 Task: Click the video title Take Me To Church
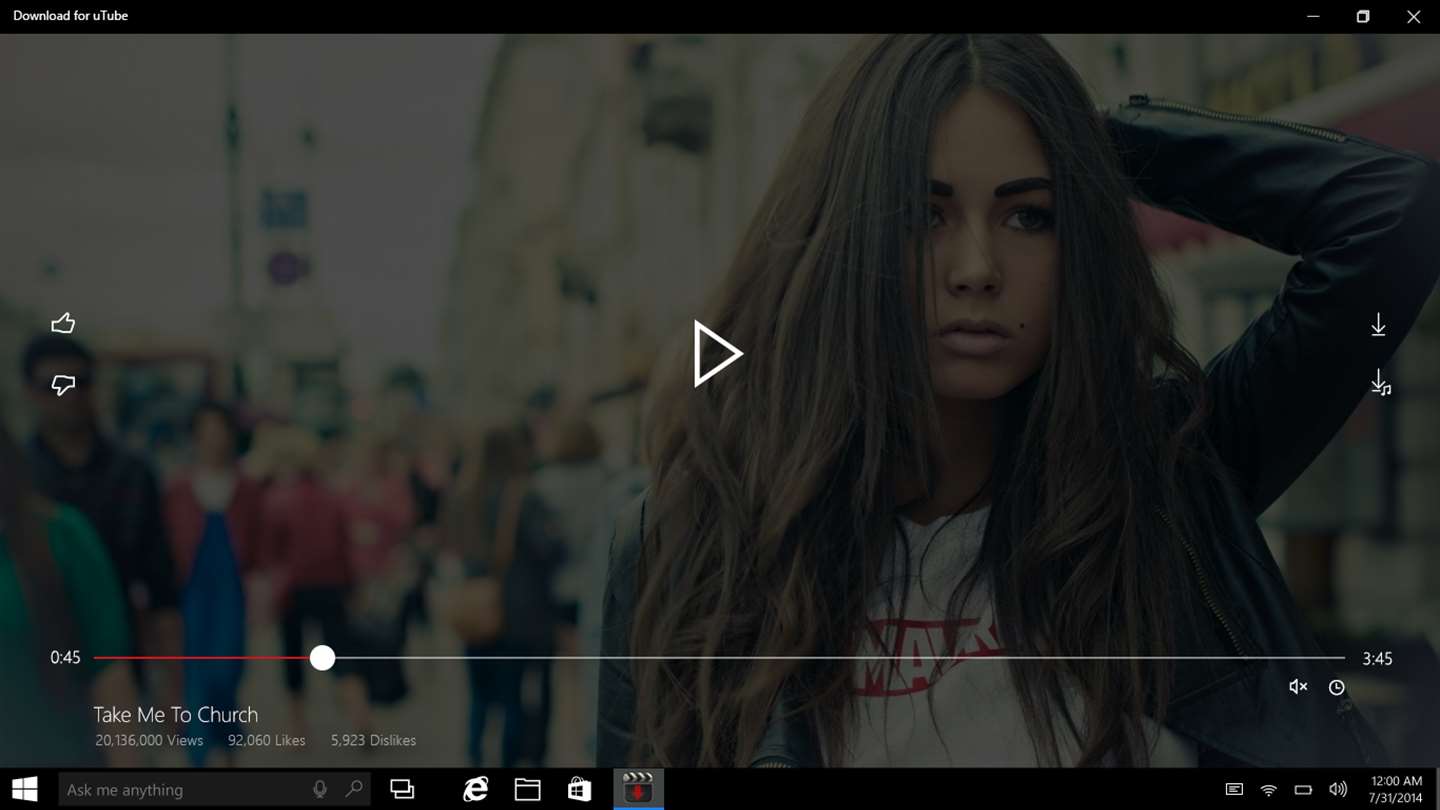(176, 715)
